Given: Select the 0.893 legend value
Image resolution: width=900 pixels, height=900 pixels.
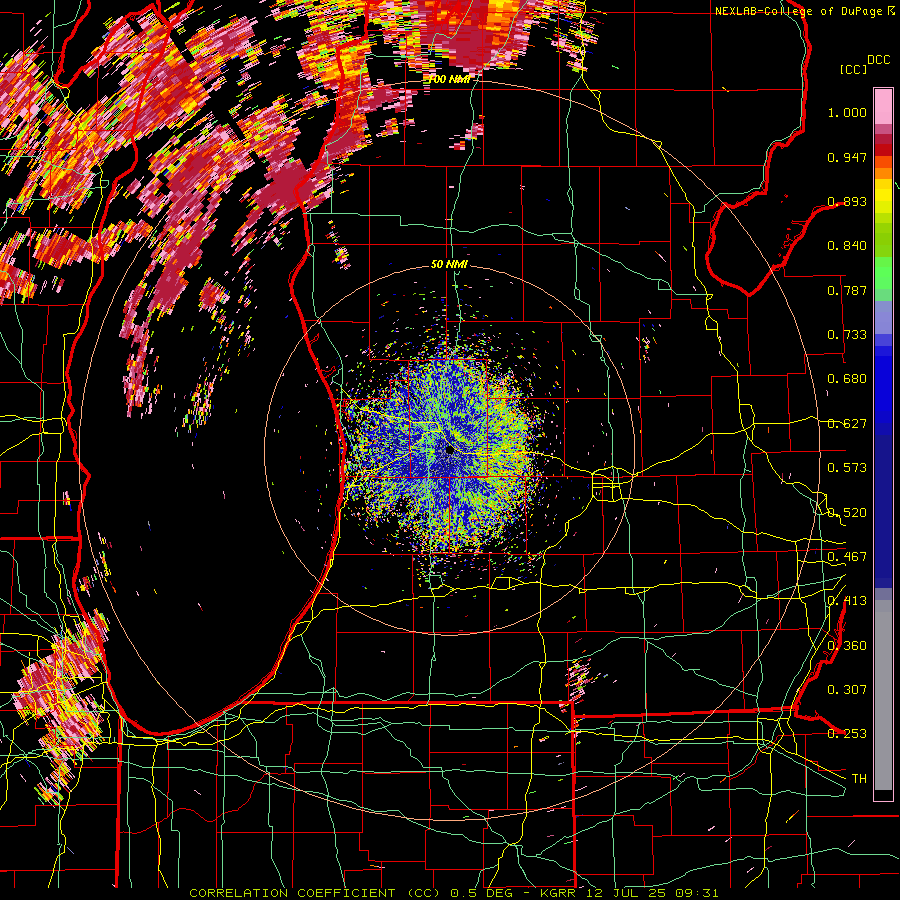Looking at the screenshot, I should tap(847, 201).
